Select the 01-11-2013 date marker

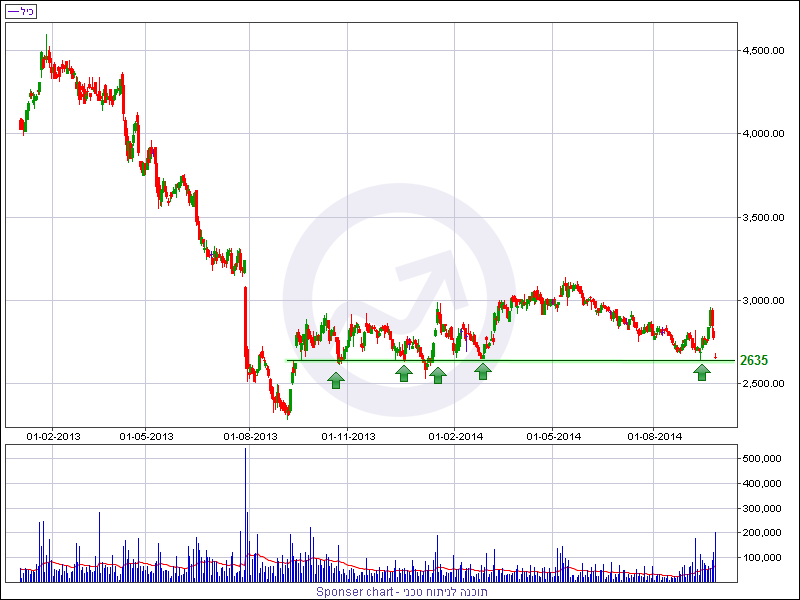(x=348, y=436)
